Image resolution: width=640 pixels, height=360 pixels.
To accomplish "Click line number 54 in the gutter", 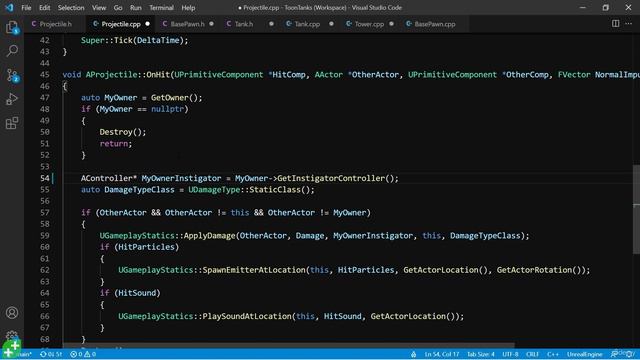I will (x=44, y=178).
